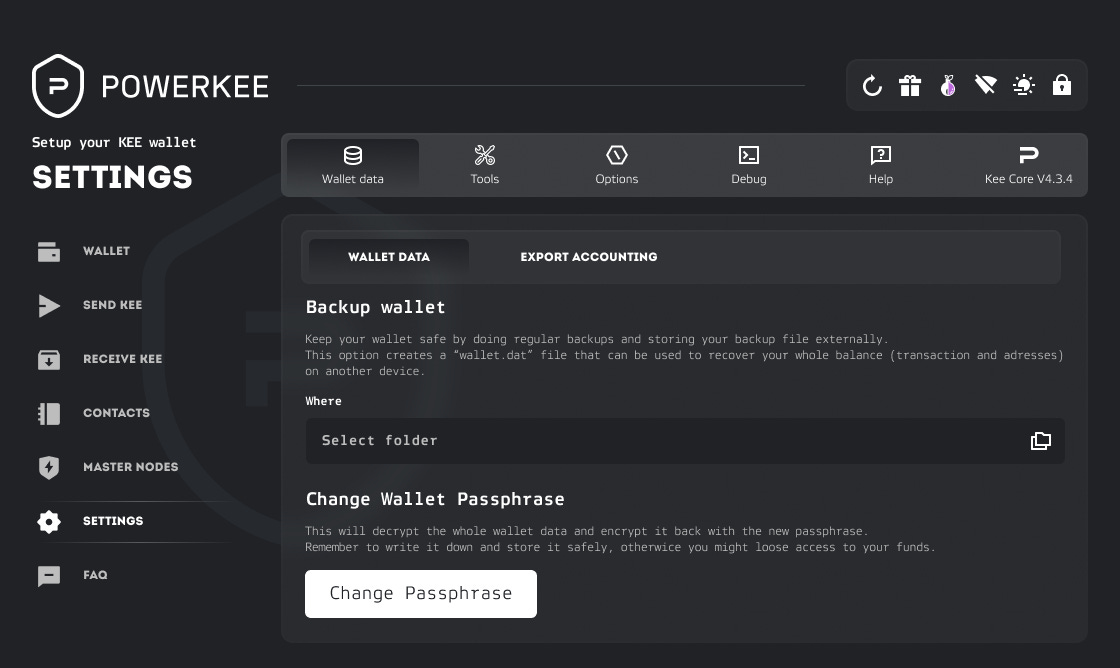Open CONTACTS in the sidebar

(x=116, y=413)
